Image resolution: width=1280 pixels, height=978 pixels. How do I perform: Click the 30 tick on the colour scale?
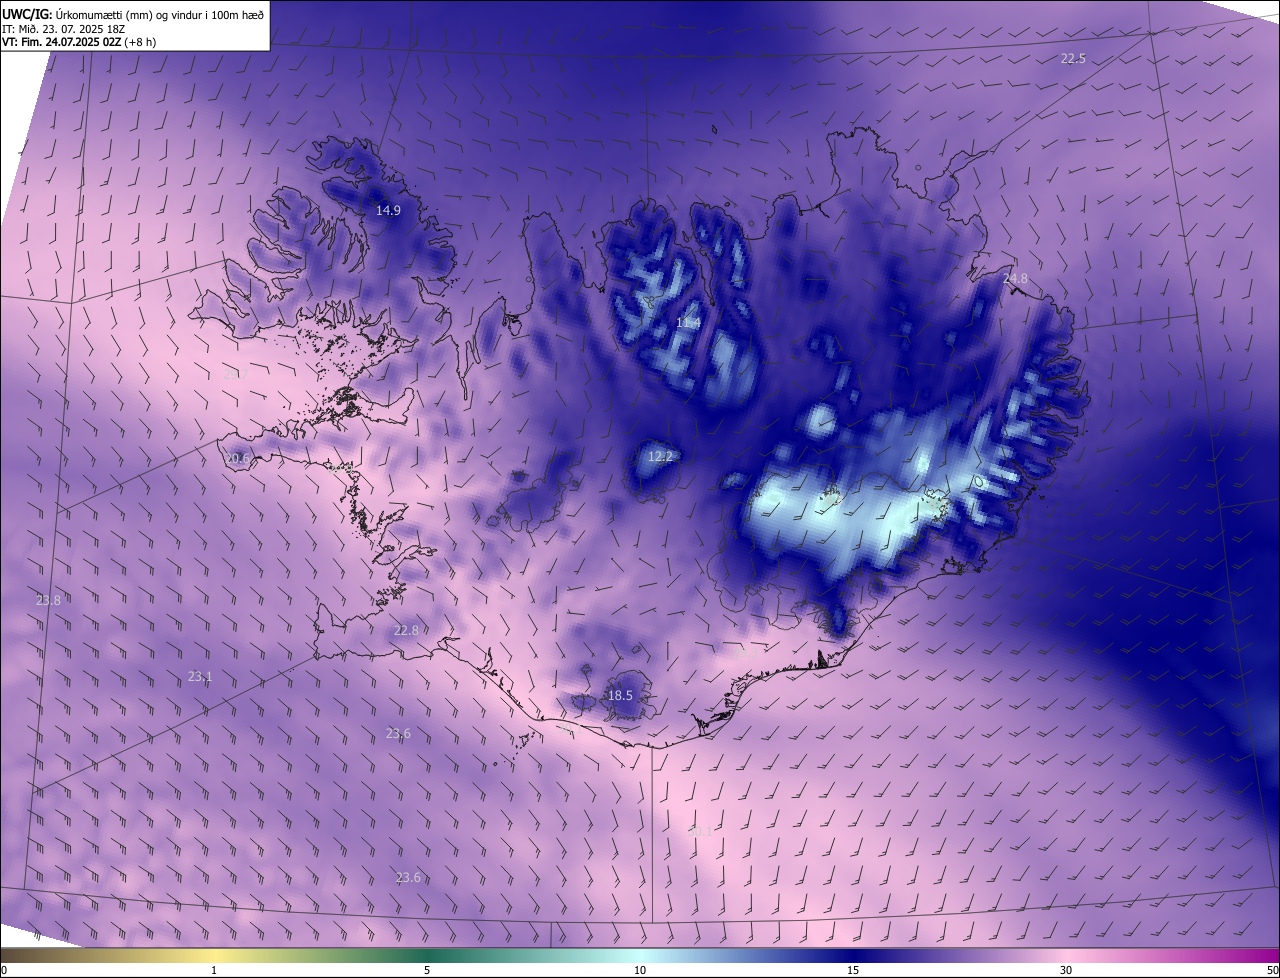[1066, 970]
